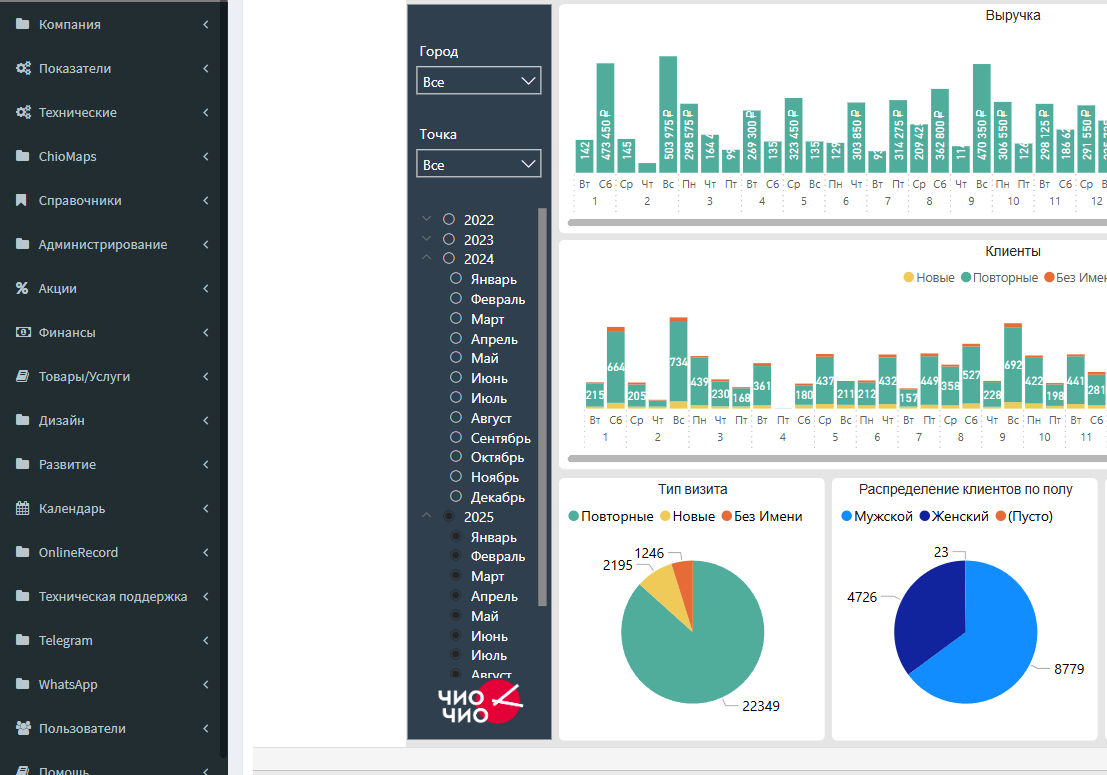Select the 2024 year radio button
The height and width of the screenshot is (775, 1107).
447,258
